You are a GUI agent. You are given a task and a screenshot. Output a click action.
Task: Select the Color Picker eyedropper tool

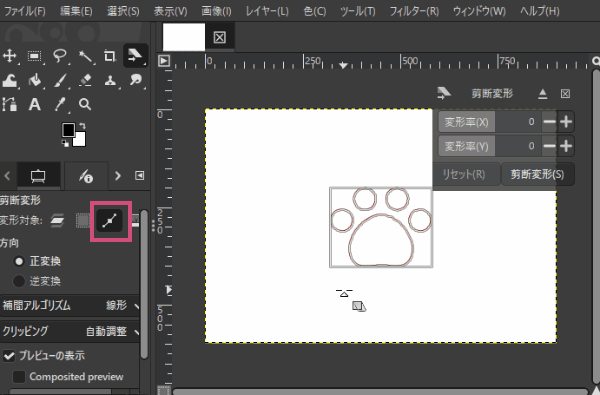(60, 104)
